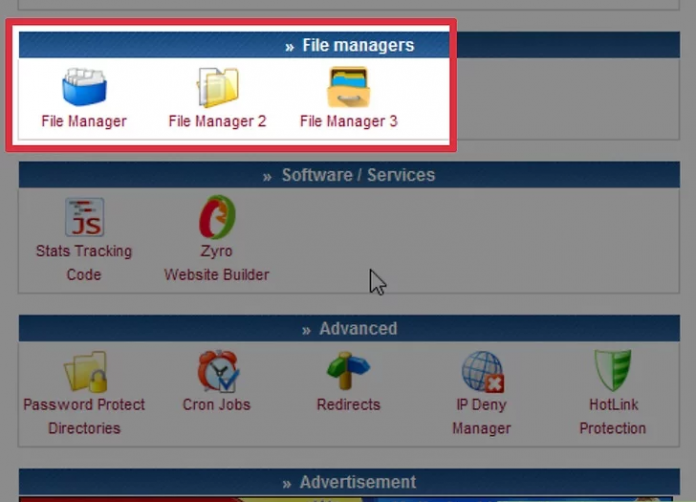This screenshot has width=696, height=502.
Task: Open the "IP Deny Manager" text link
Action: [481, 416]
